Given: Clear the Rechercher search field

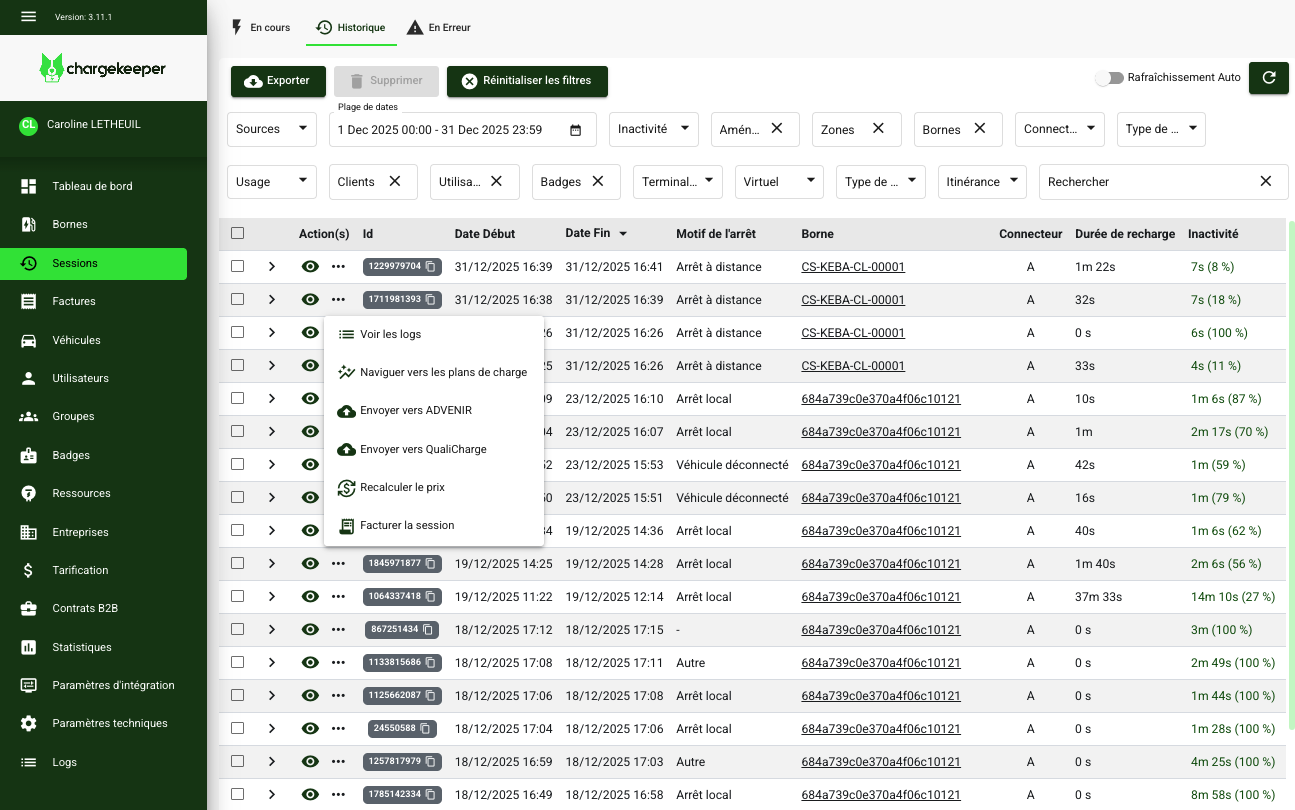Looking at the screenshot, I should [1265, 182].
